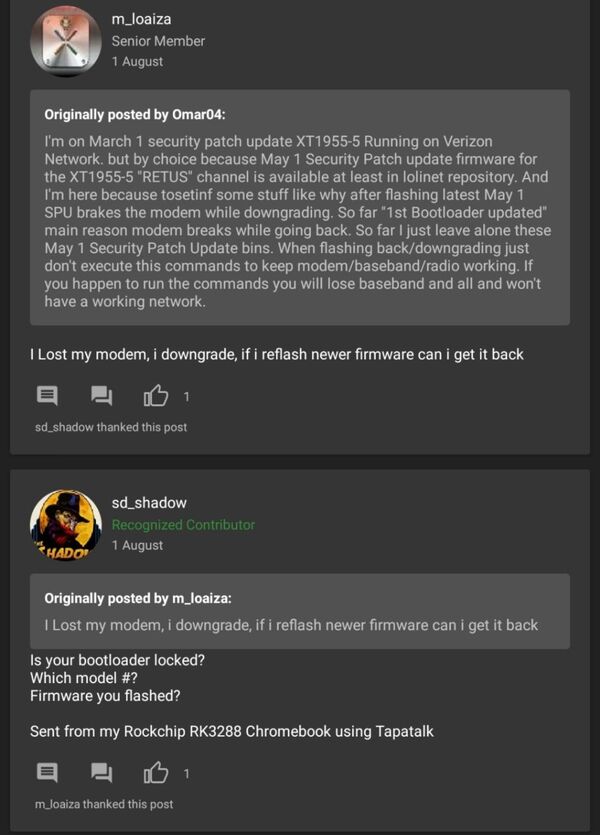Click the Recognized Contributor rank label

[x=183, y=525]
